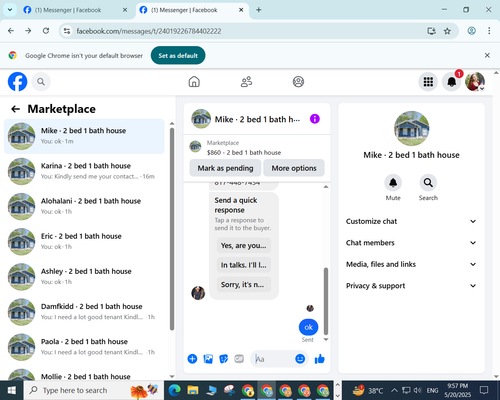Screen dimensions: 500x400
Task: Open the Facebook search magnifier
Action: pos(41,82)
